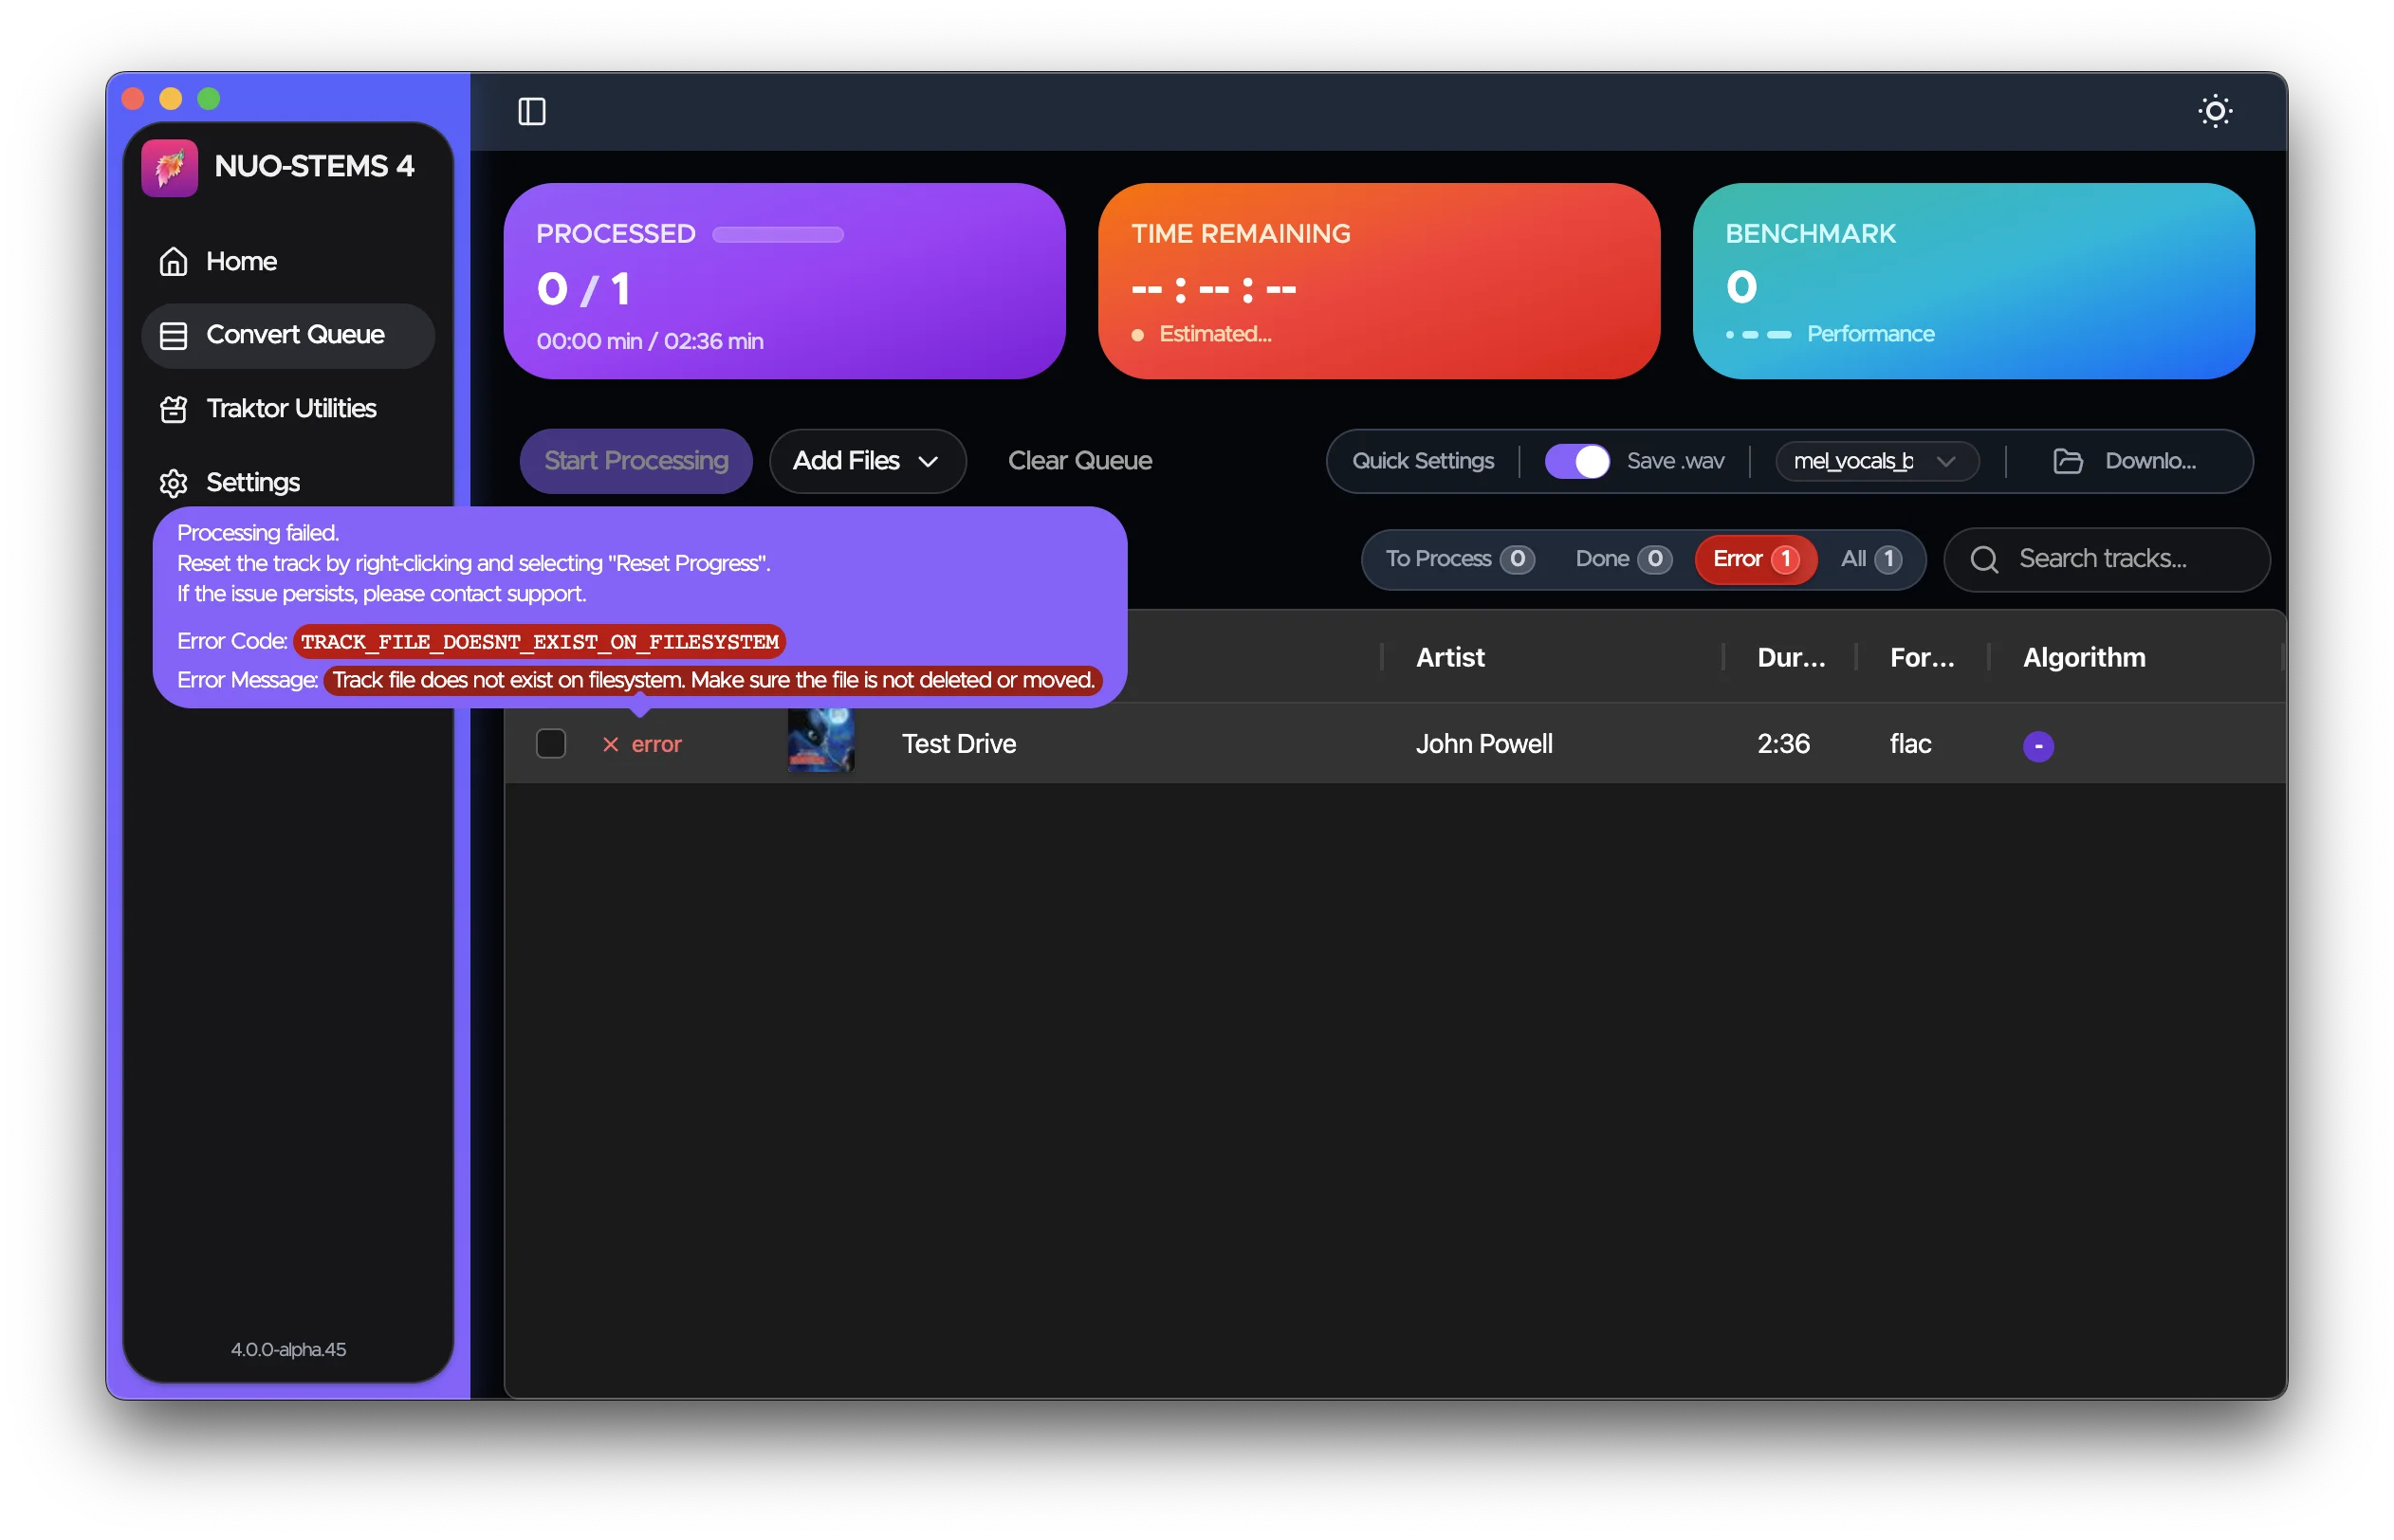The height and width of the screenshot is (1540, 2394).
Task: Select the Error filter tab
Action: [1755, 559]
